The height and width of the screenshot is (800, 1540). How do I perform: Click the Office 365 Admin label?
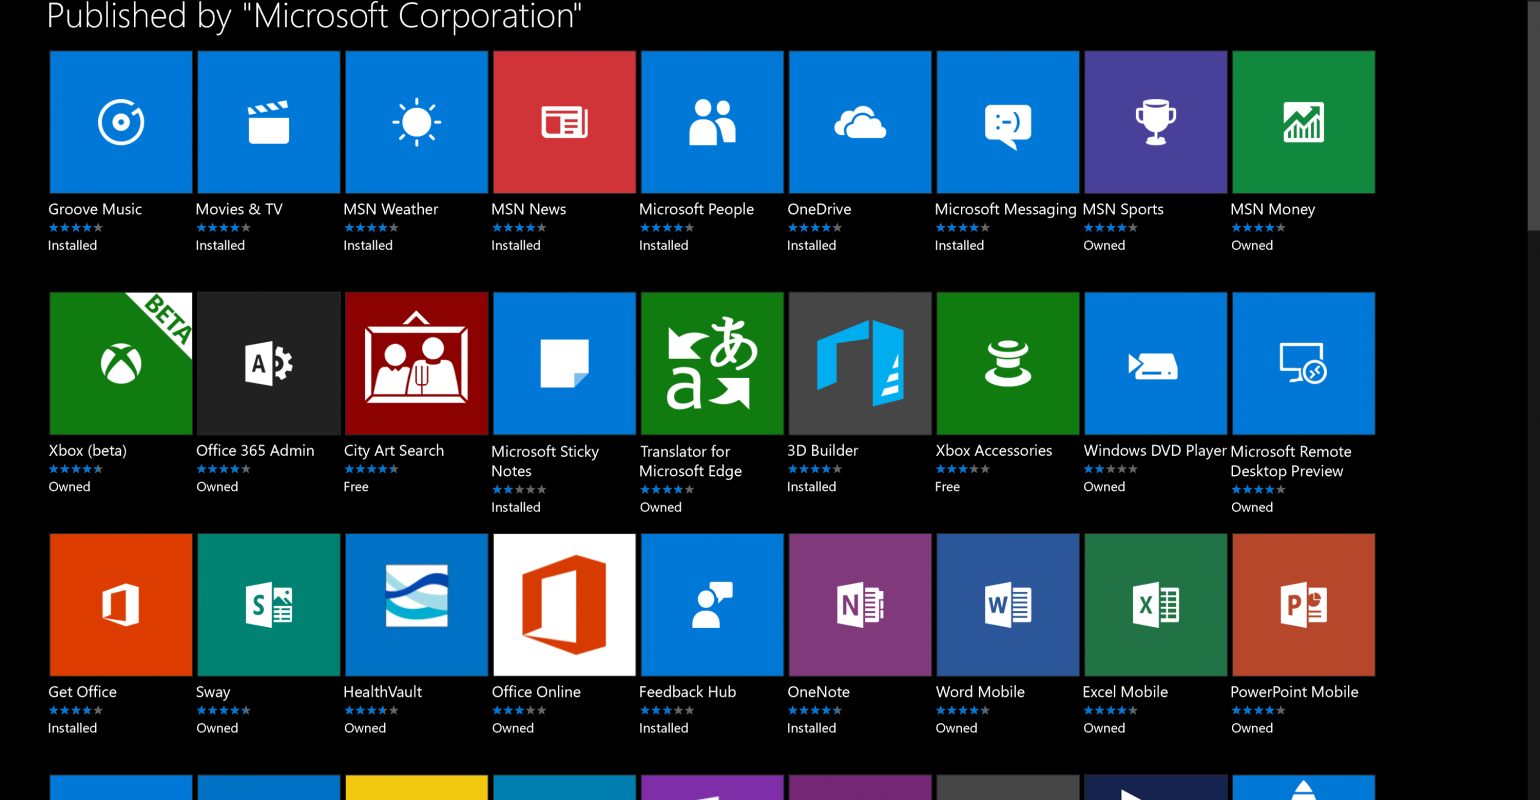[x=255, y=451]
